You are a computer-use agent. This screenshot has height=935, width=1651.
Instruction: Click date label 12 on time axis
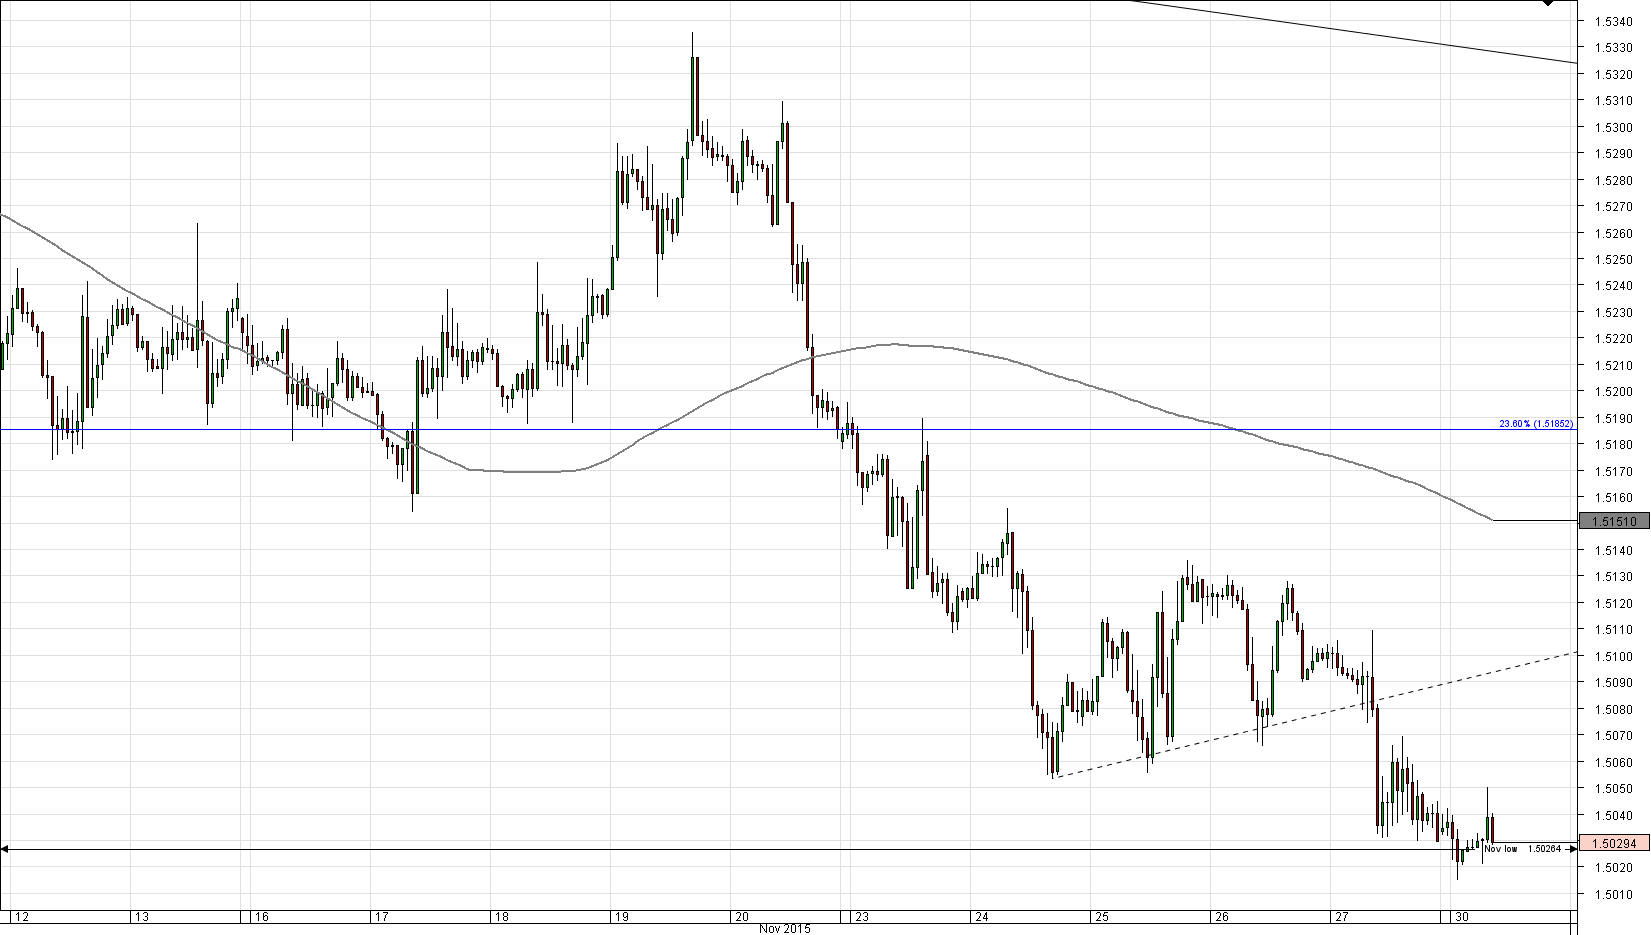(20, 916)
